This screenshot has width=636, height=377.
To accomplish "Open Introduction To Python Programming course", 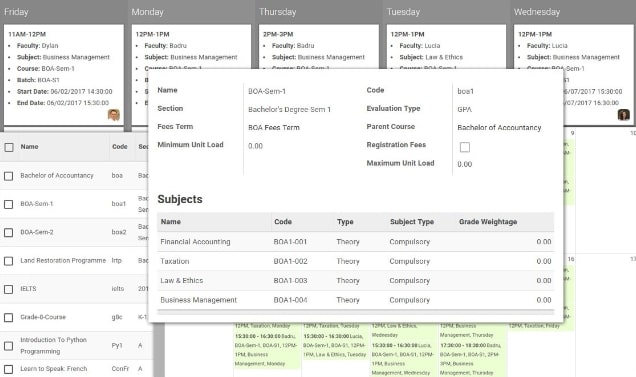I will click(54, 345).
